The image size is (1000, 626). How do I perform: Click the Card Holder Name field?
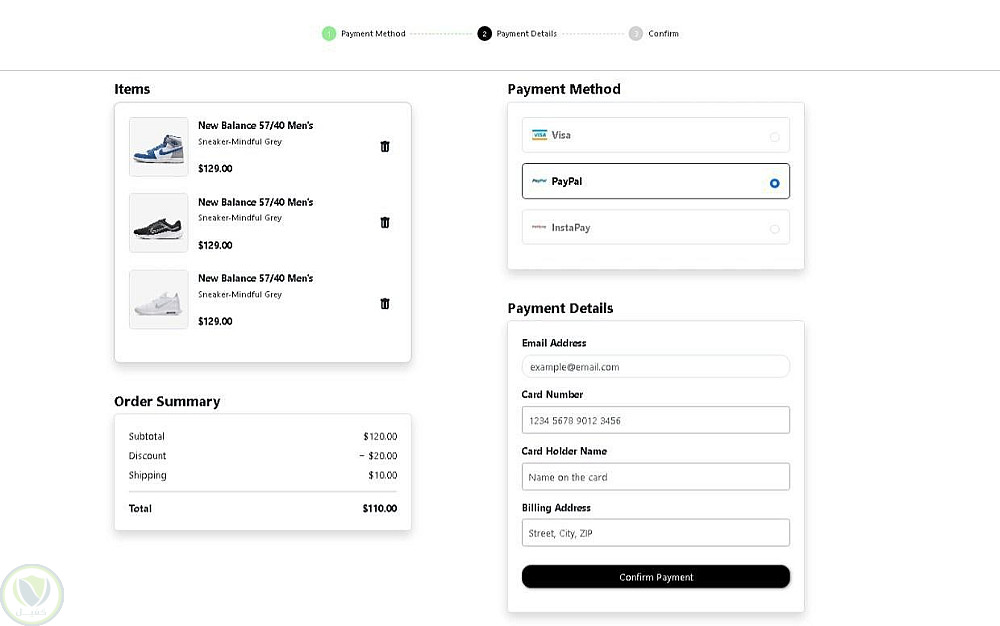click(x=655, y=477)
